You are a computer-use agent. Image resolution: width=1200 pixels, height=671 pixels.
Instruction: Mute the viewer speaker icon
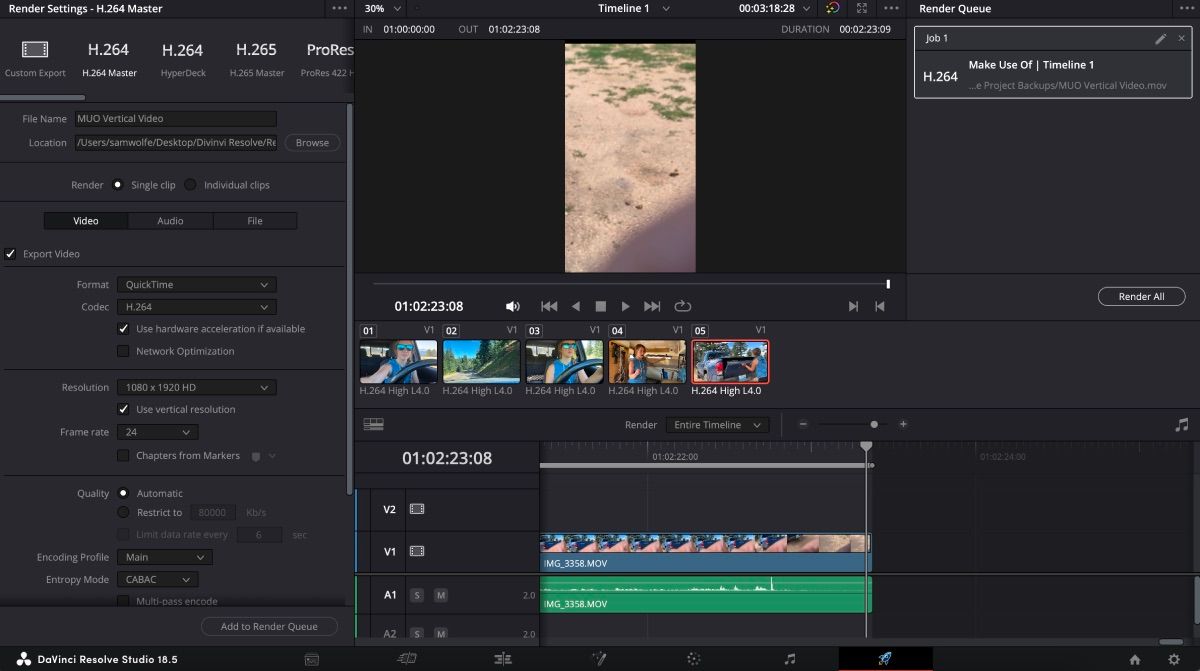512,306
